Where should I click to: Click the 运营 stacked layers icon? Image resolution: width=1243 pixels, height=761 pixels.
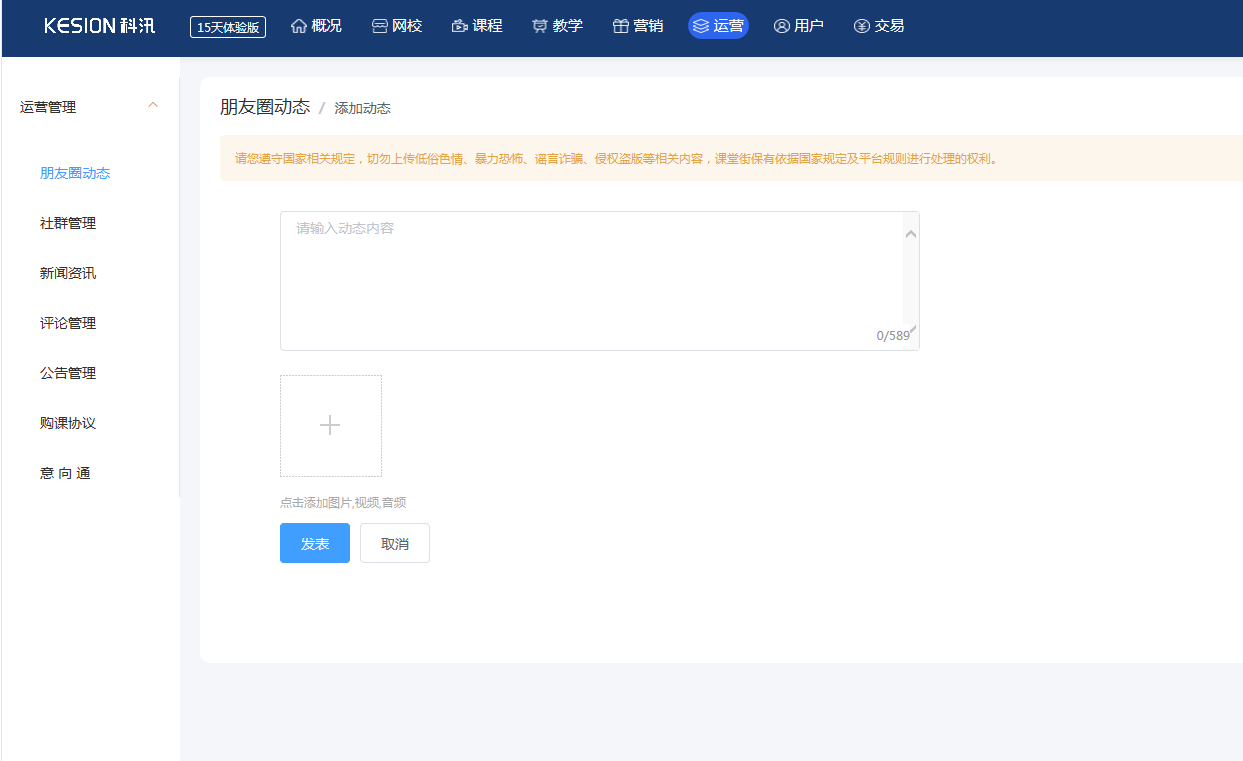(x=701, y=26)
